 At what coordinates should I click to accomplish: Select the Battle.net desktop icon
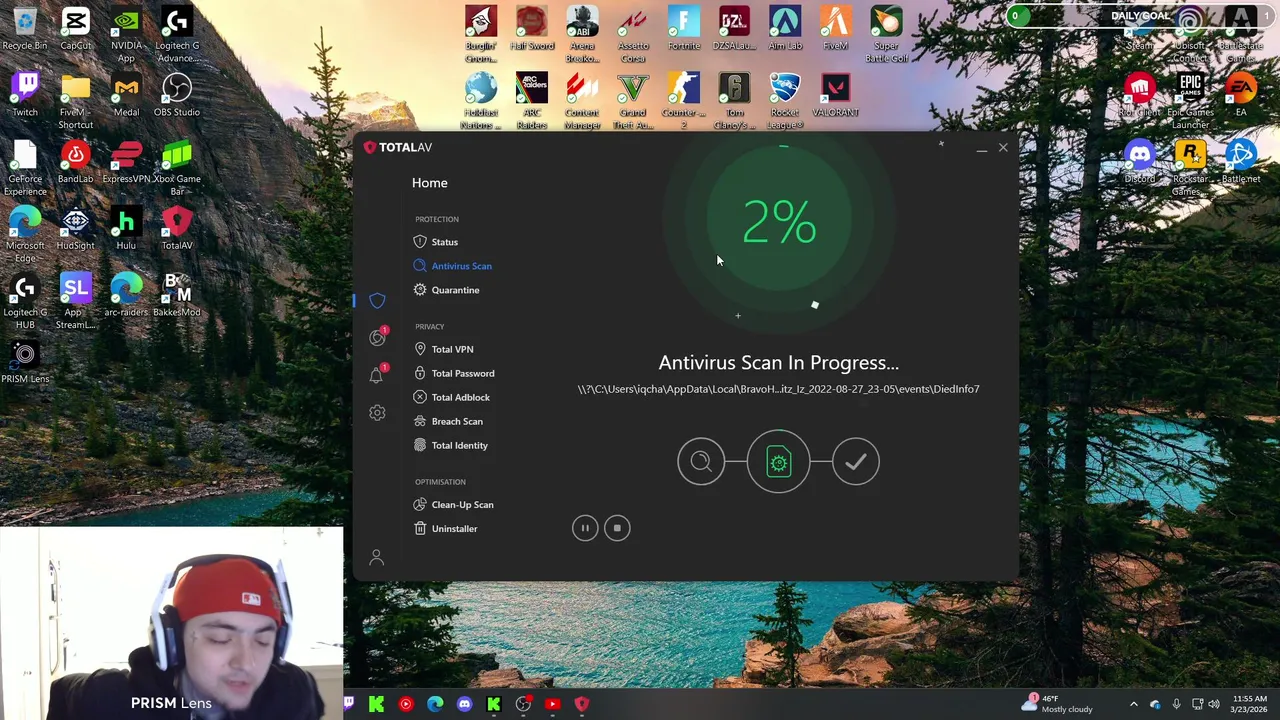(x=1241, y=162)
